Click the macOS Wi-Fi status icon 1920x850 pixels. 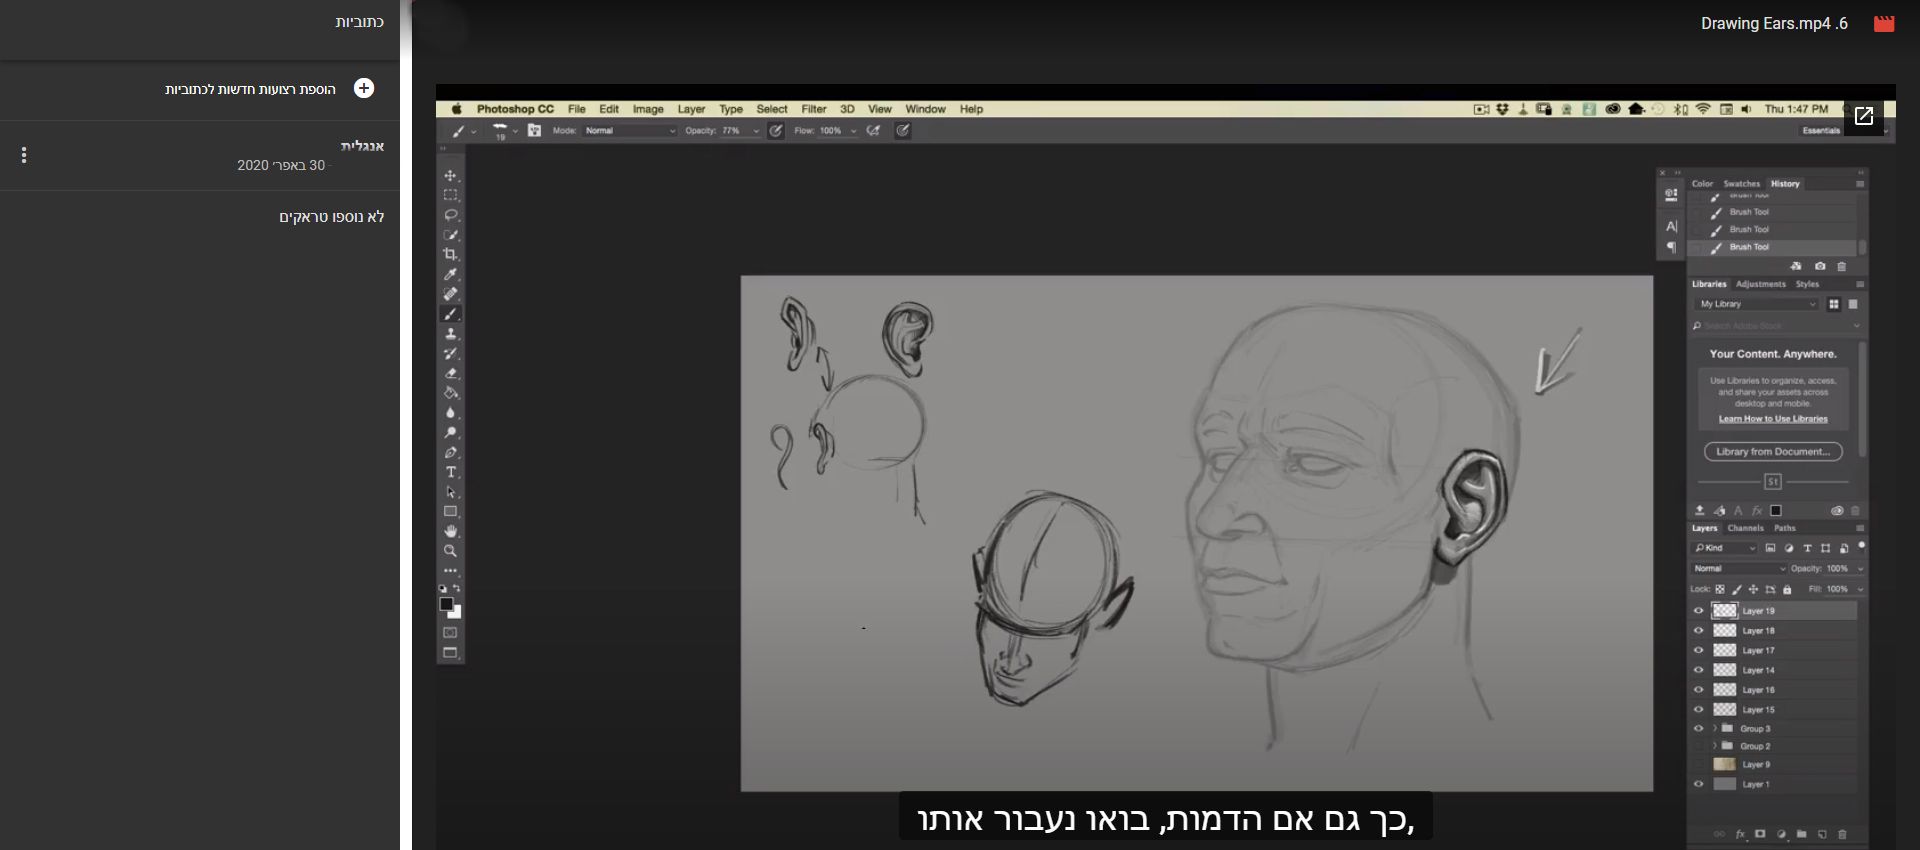point(1703,109)
